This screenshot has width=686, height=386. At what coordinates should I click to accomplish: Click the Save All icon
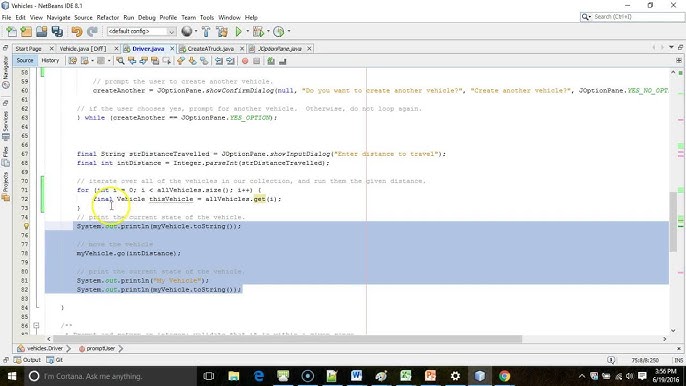57,32
